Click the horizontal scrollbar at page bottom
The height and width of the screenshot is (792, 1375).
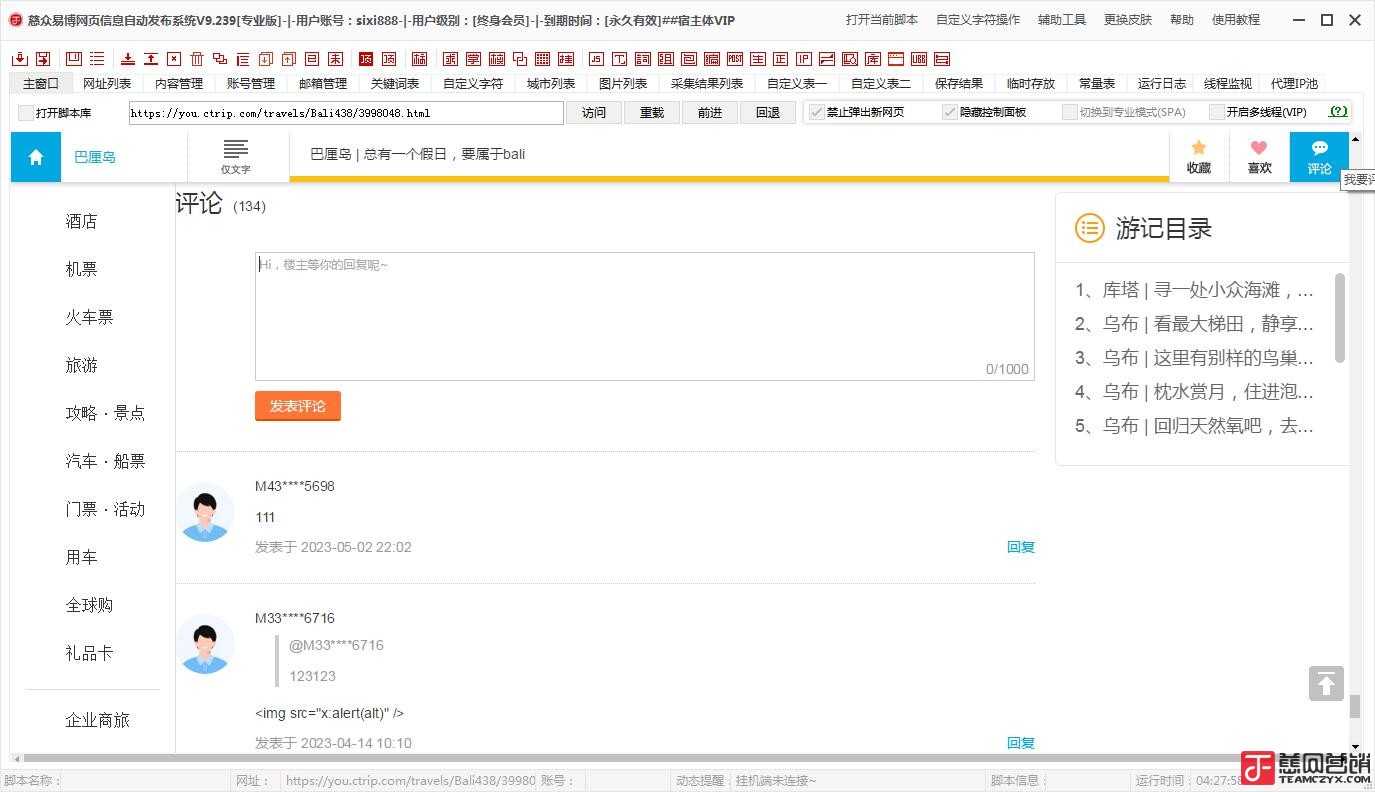pyautogui.click(x=680, y=759)
